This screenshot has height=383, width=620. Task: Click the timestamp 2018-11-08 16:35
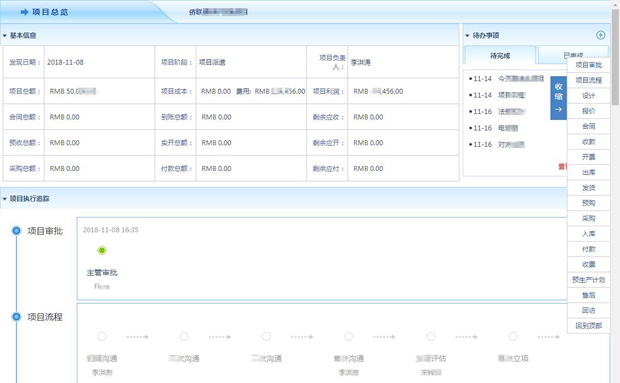click(x=110, y=230)
